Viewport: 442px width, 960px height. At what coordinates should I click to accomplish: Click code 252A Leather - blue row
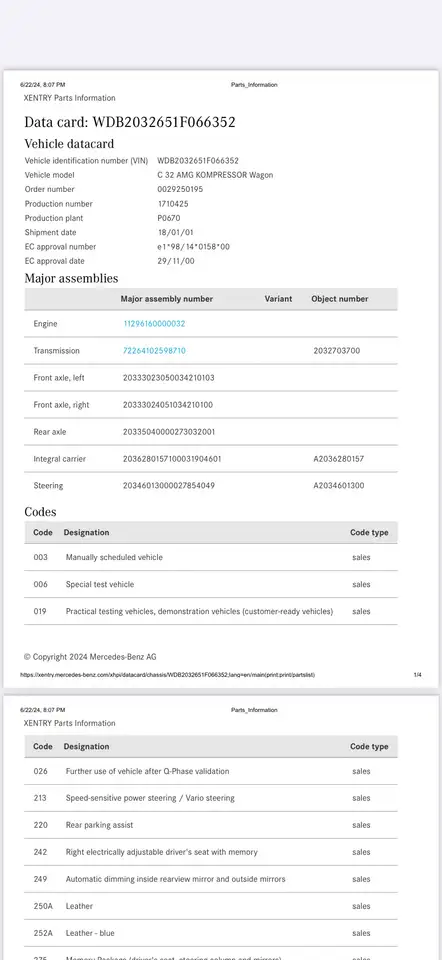click(x=211, y=933)
